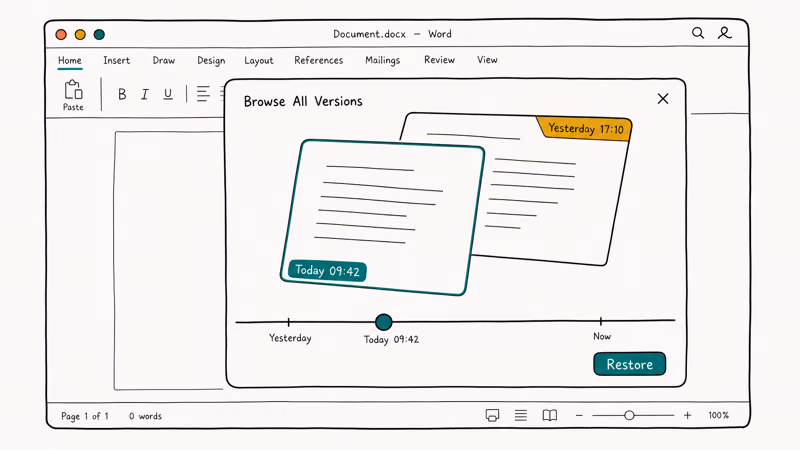Open search with magnifier icon
This screenshot has height=450, width=800.
pos(698,33)
